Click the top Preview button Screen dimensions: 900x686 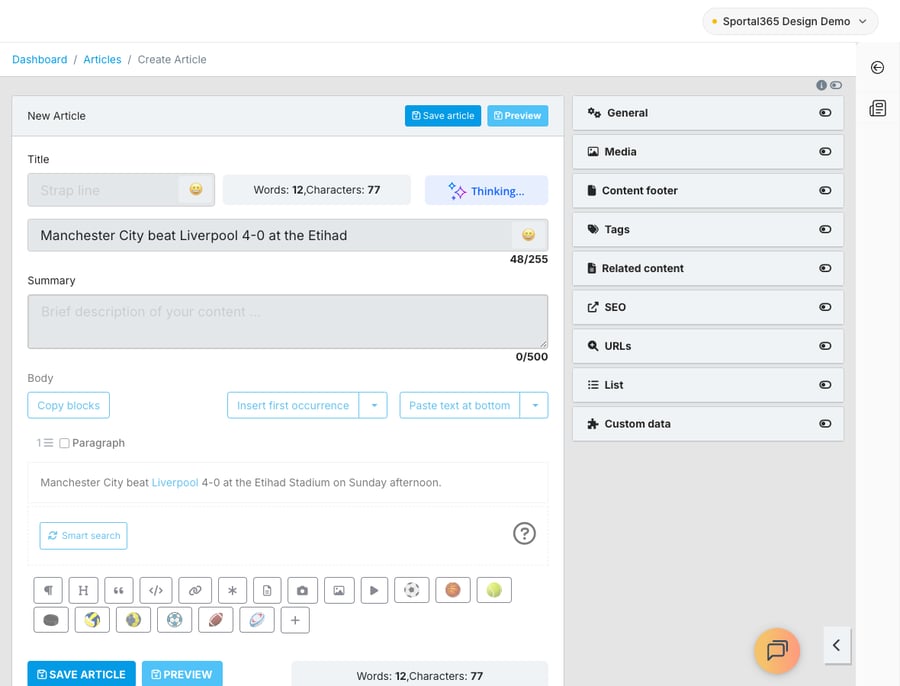518,115
